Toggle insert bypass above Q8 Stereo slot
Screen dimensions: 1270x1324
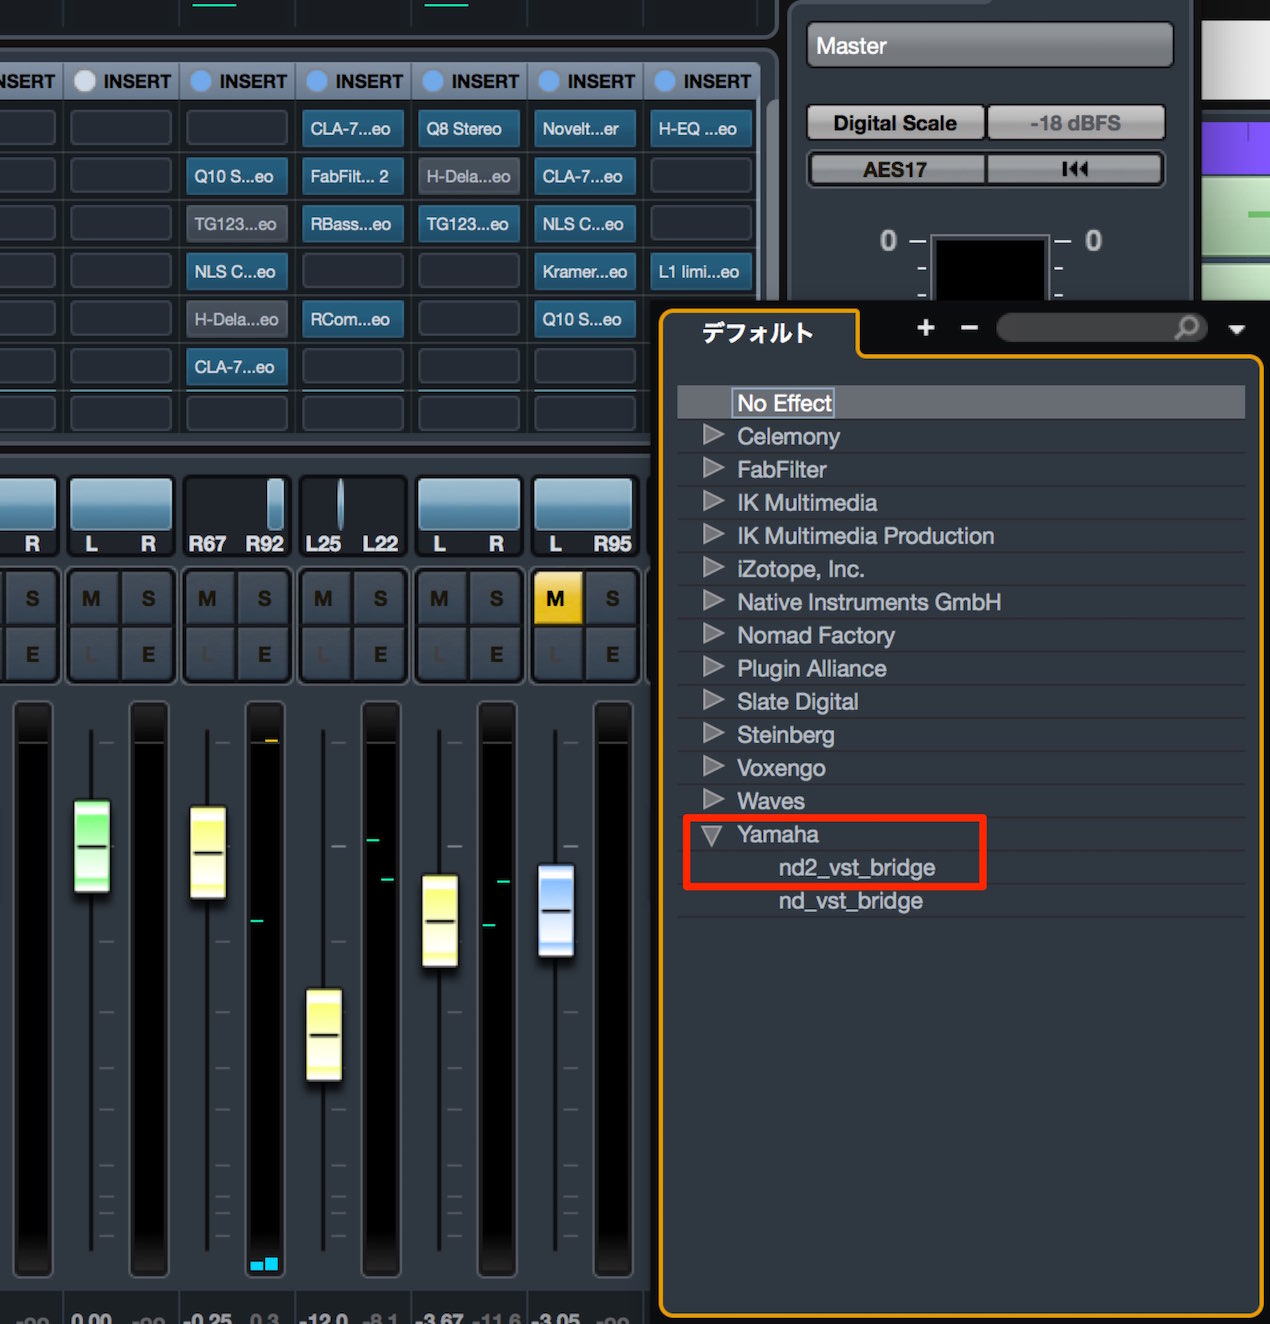(x=433, y=81)
